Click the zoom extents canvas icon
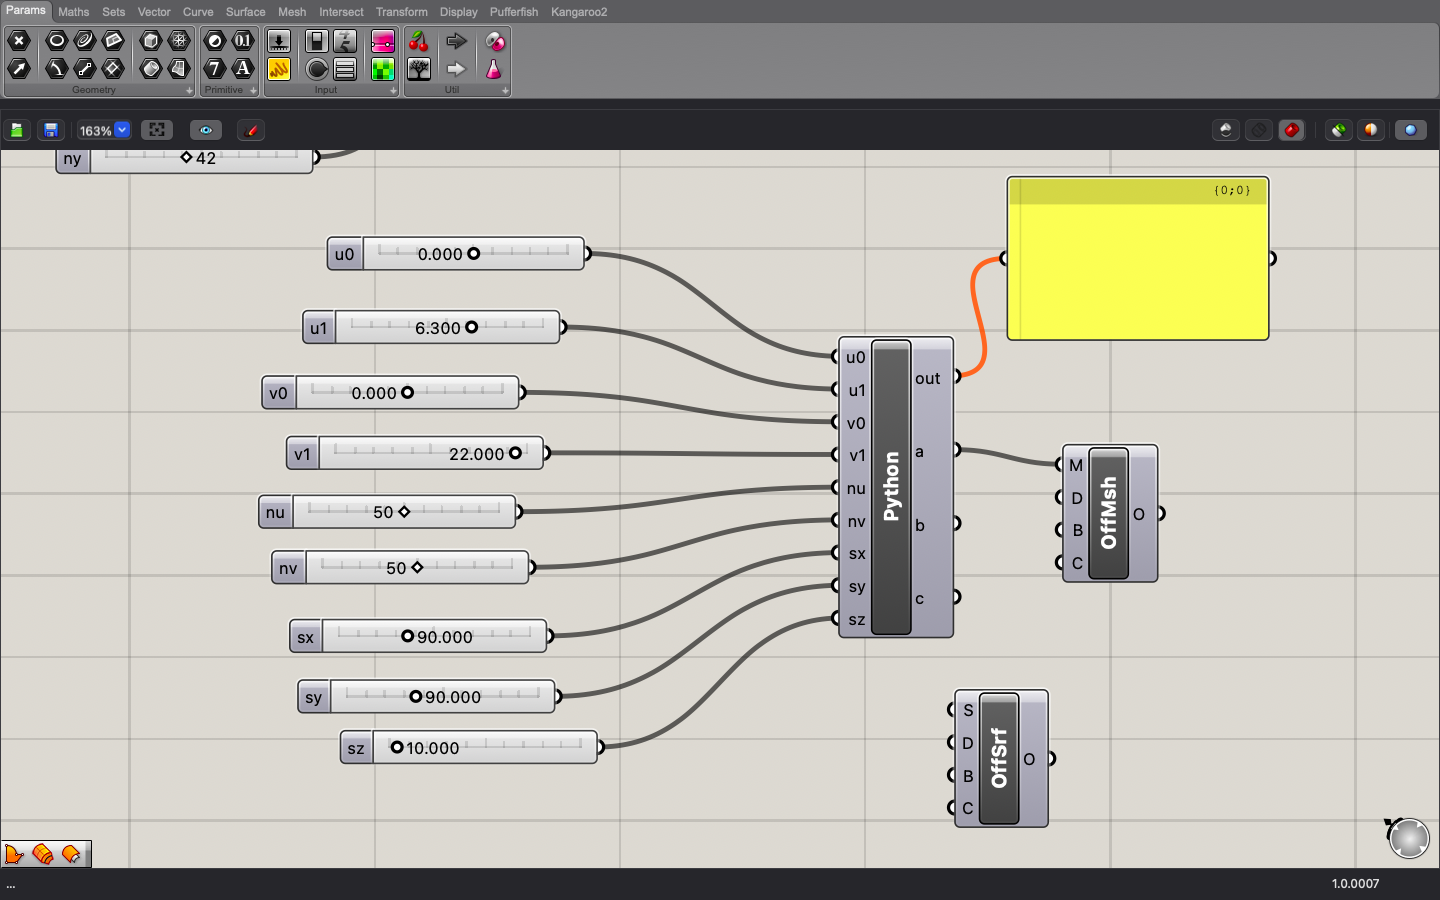 [x=157, y=130]
